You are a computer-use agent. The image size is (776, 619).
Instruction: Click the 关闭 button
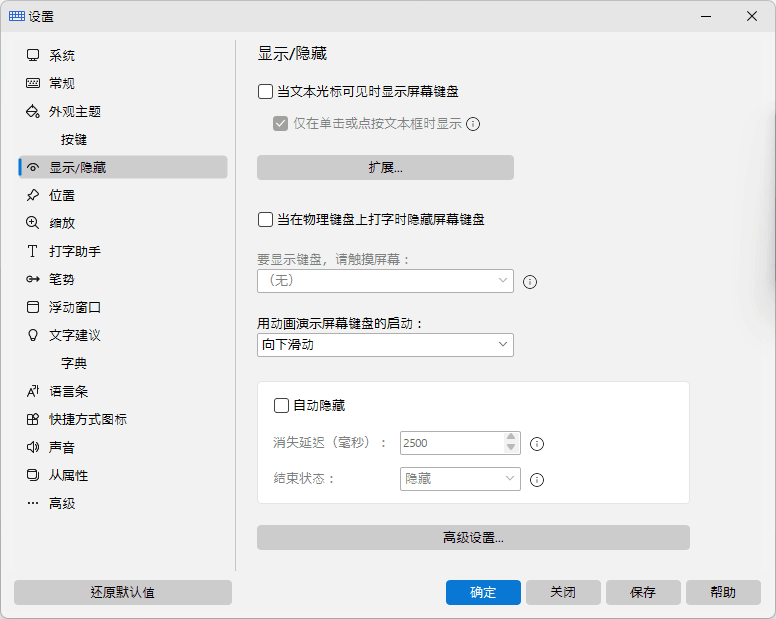coord(563,592)
